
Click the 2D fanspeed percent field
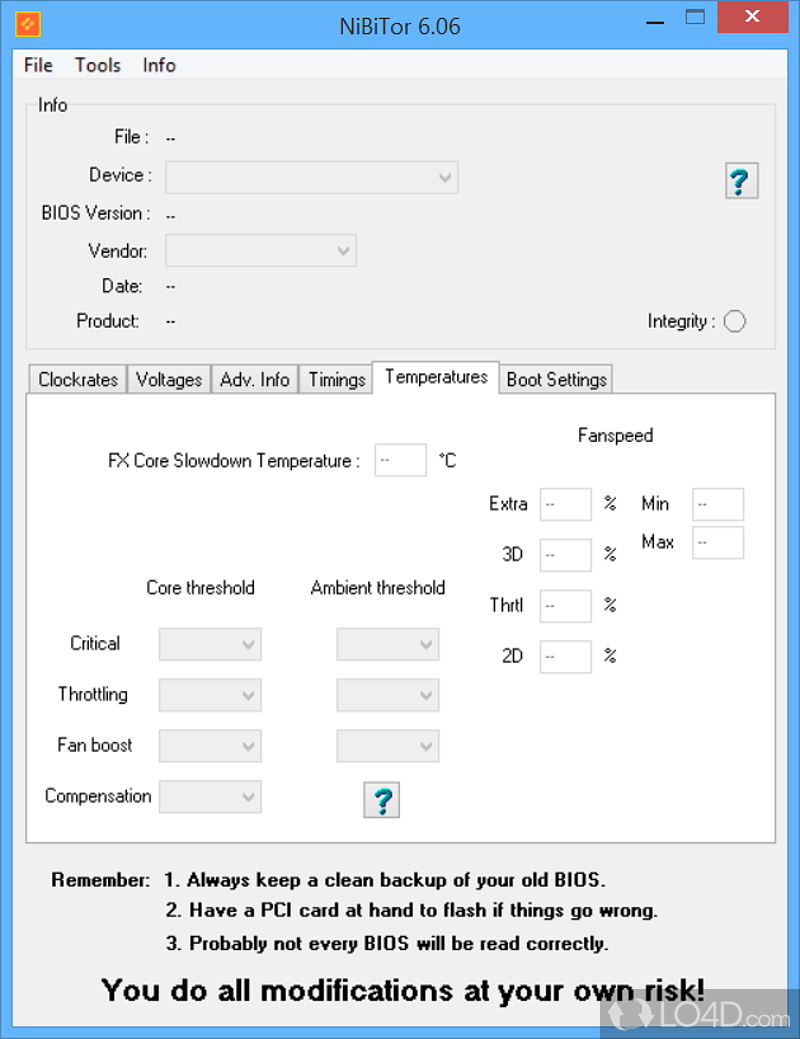click(565, 657)
